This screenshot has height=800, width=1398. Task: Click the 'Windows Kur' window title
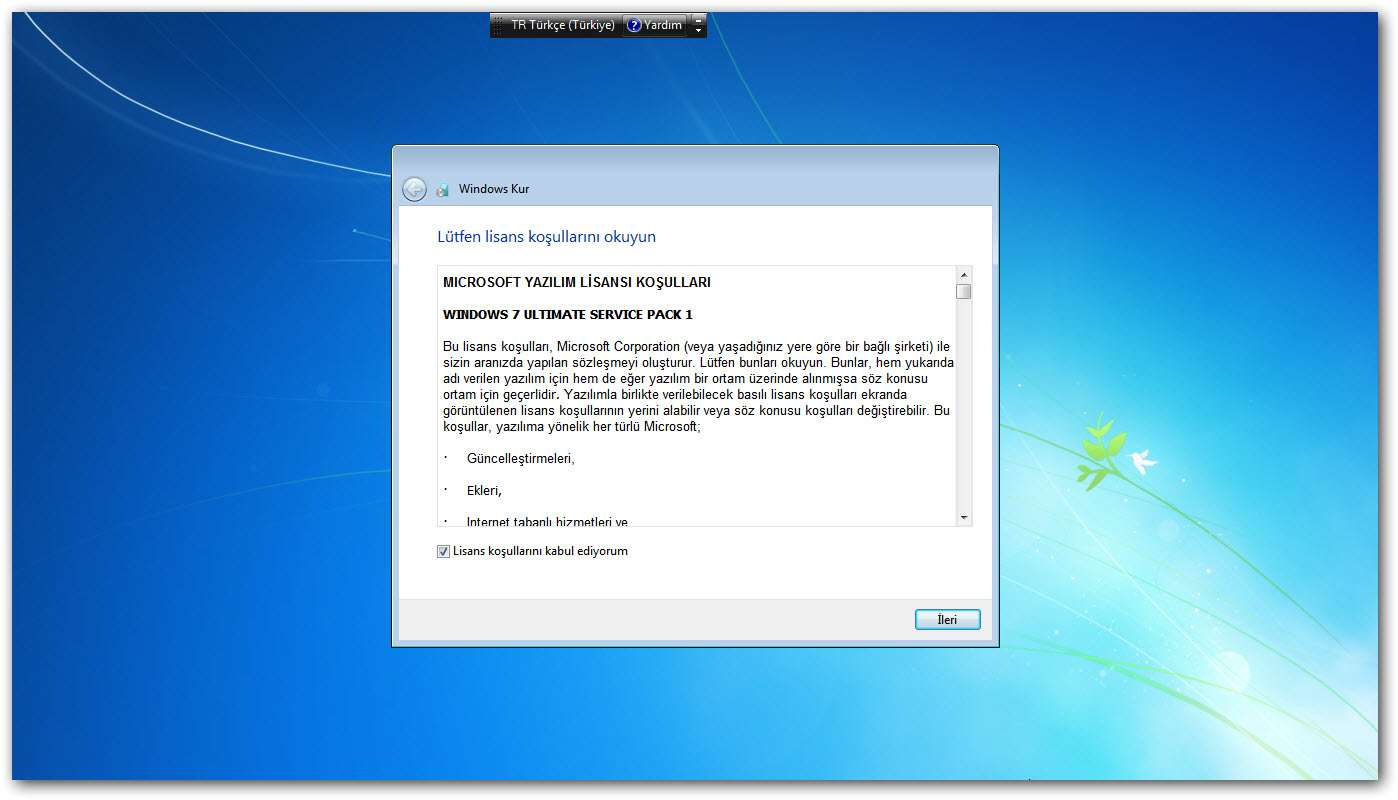pyautogui.click(x=494, y=189)
